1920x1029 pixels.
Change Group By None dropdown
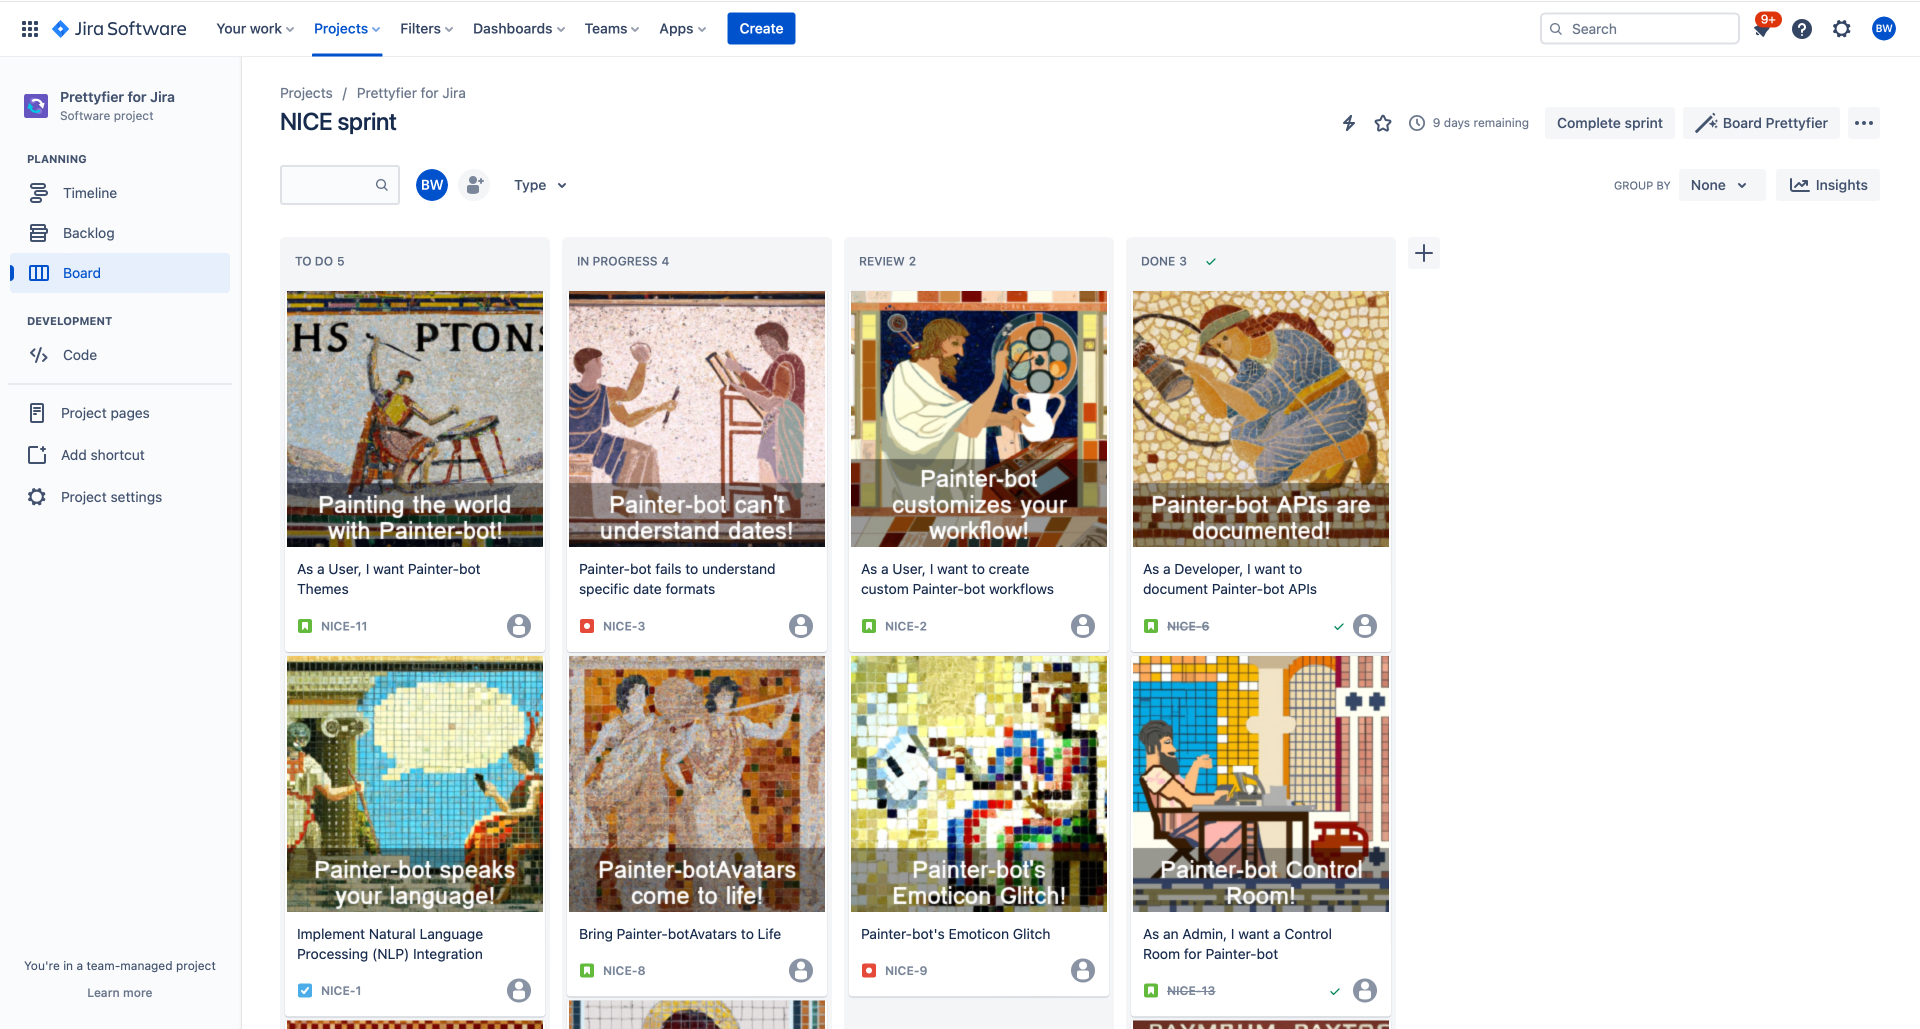1721,185
